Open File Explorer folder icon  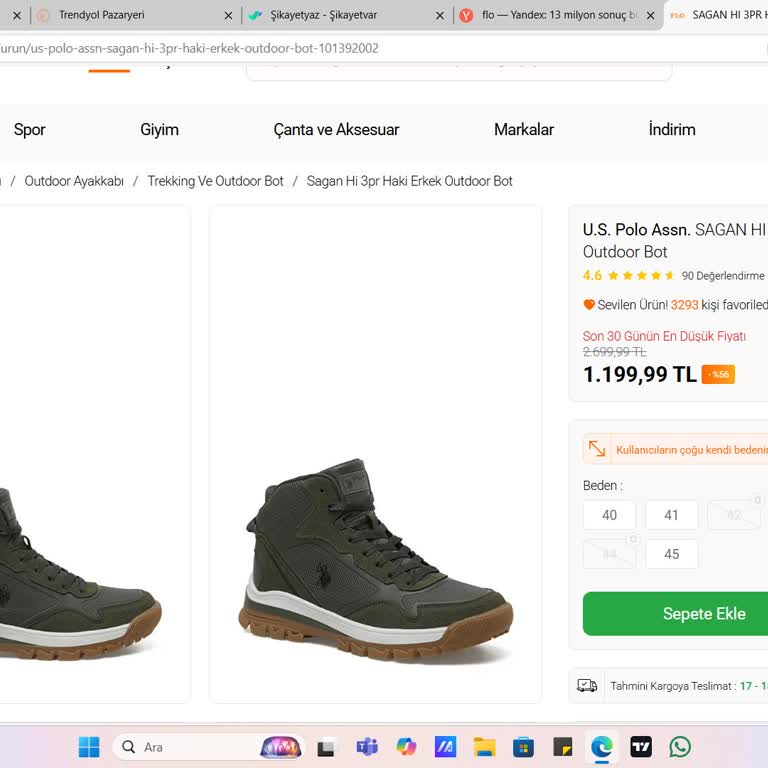(484, 747)
